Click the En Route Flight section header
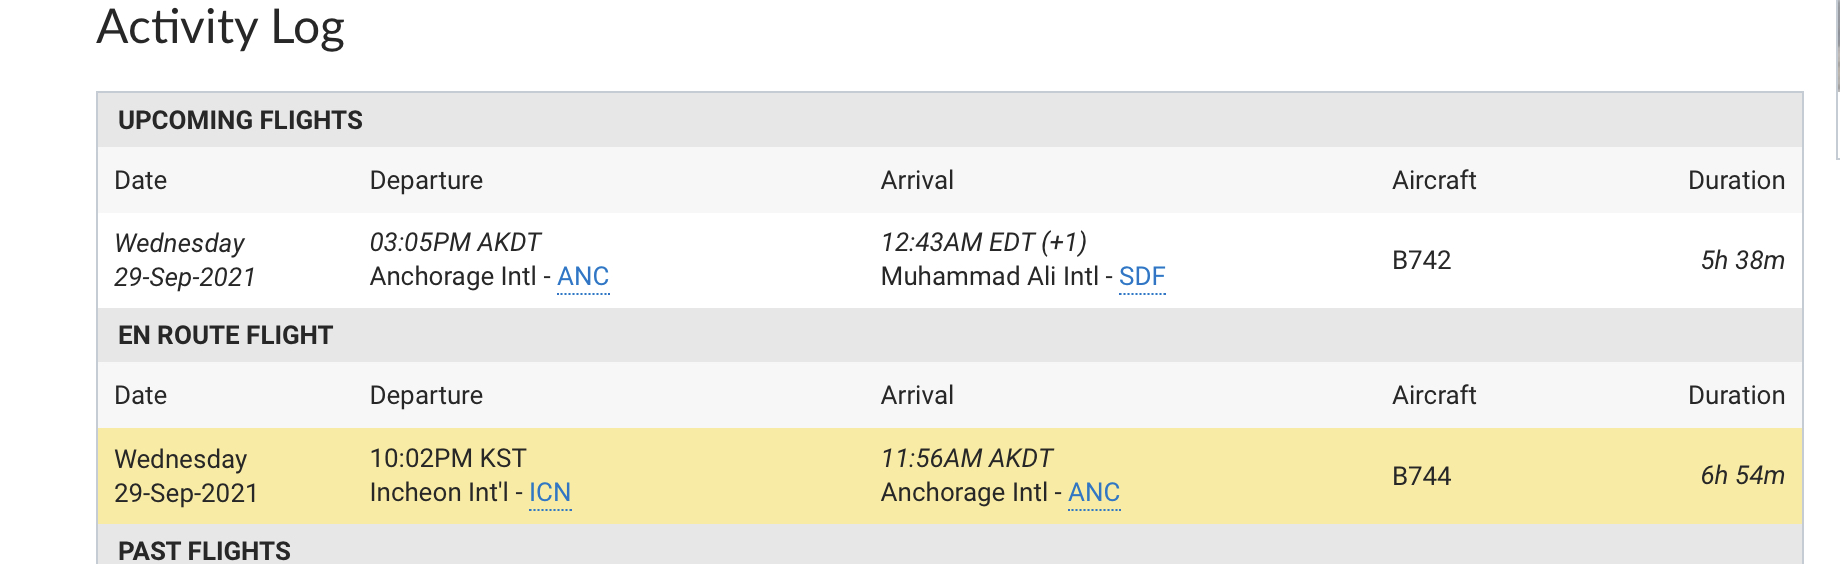Screen dimensions: 1840x564 pos(225,335)
